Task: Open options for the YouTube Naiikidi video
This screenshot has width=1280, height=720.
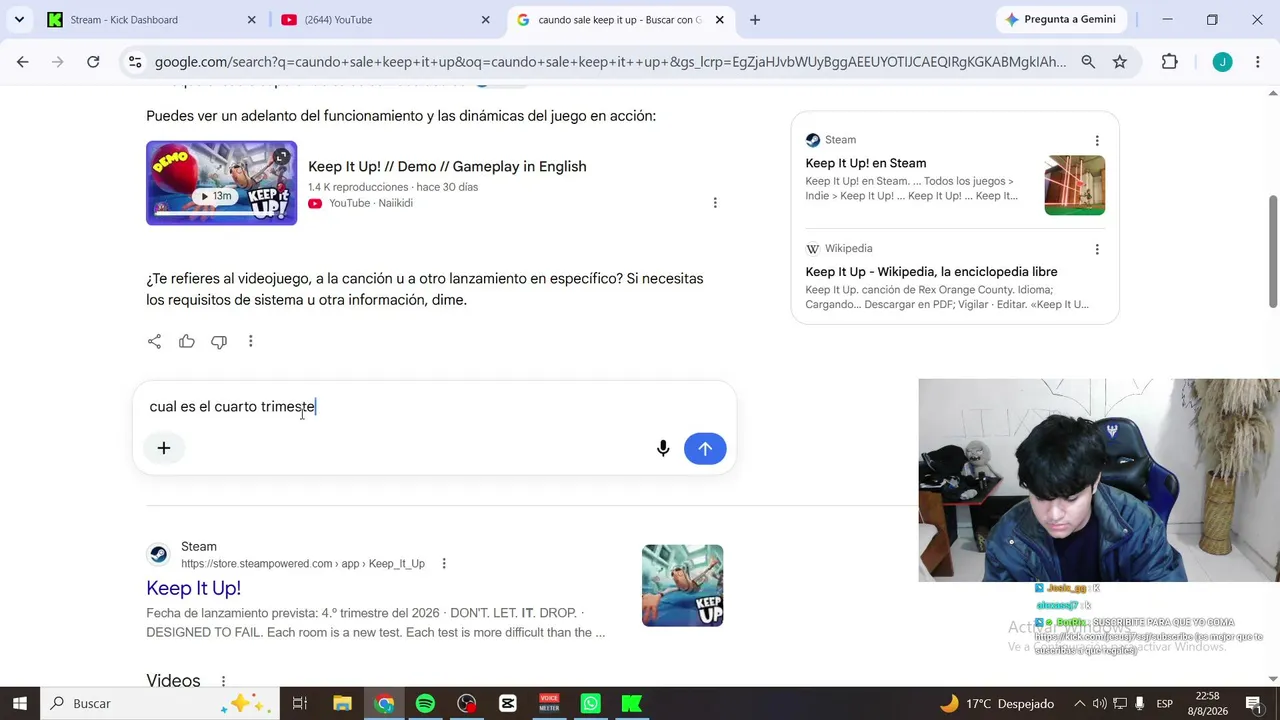Action: coord(715,203)
